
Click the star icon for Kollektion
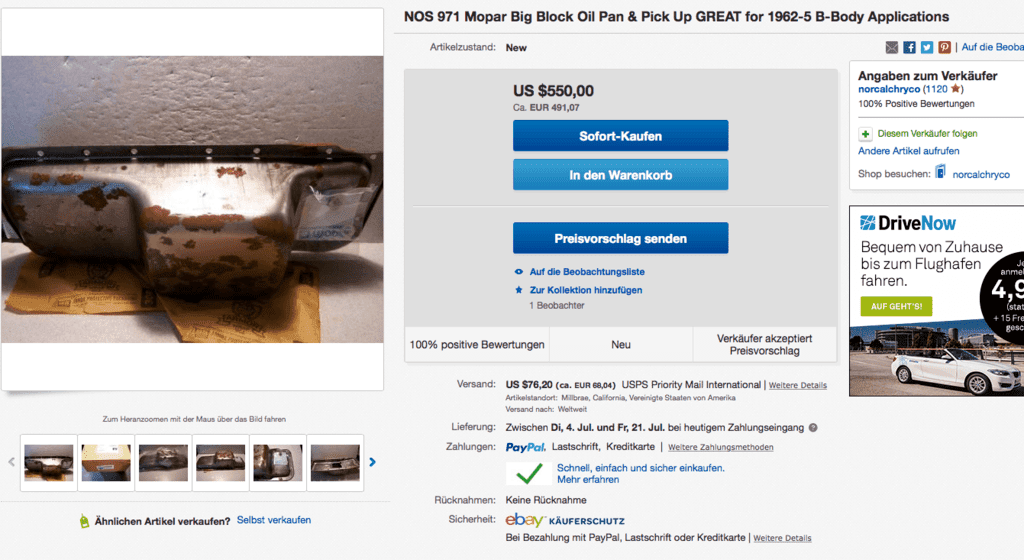(x=518, y=290)
